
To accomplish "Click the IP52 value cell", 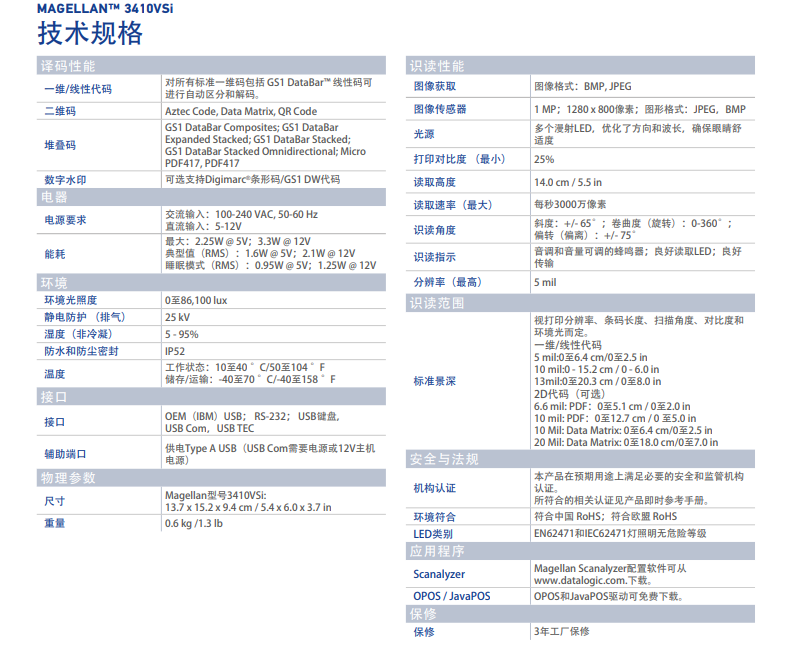I will (175, 351).
